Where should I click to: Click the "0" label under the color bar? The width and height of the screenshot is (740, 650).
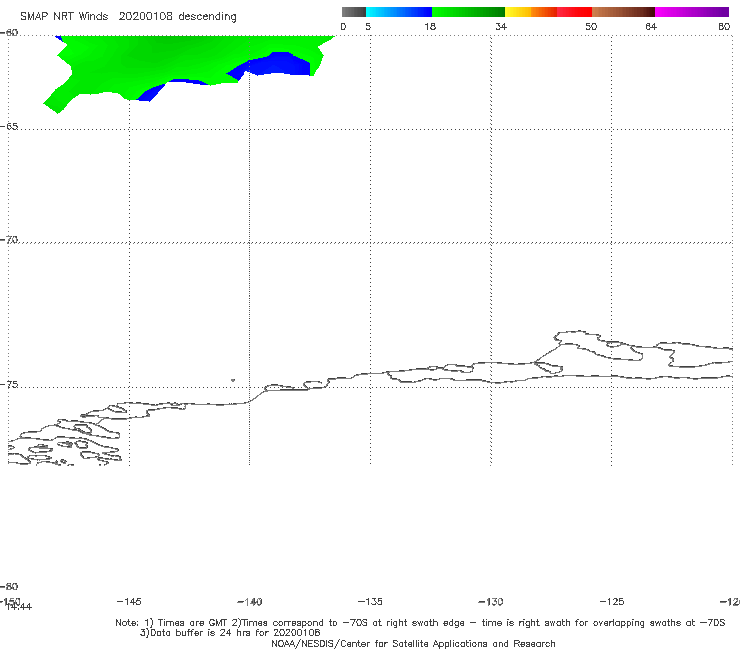[343, 26]
